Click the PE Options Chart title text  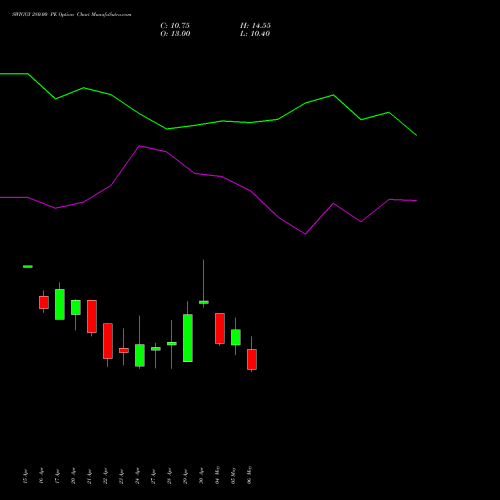point(72,15)
